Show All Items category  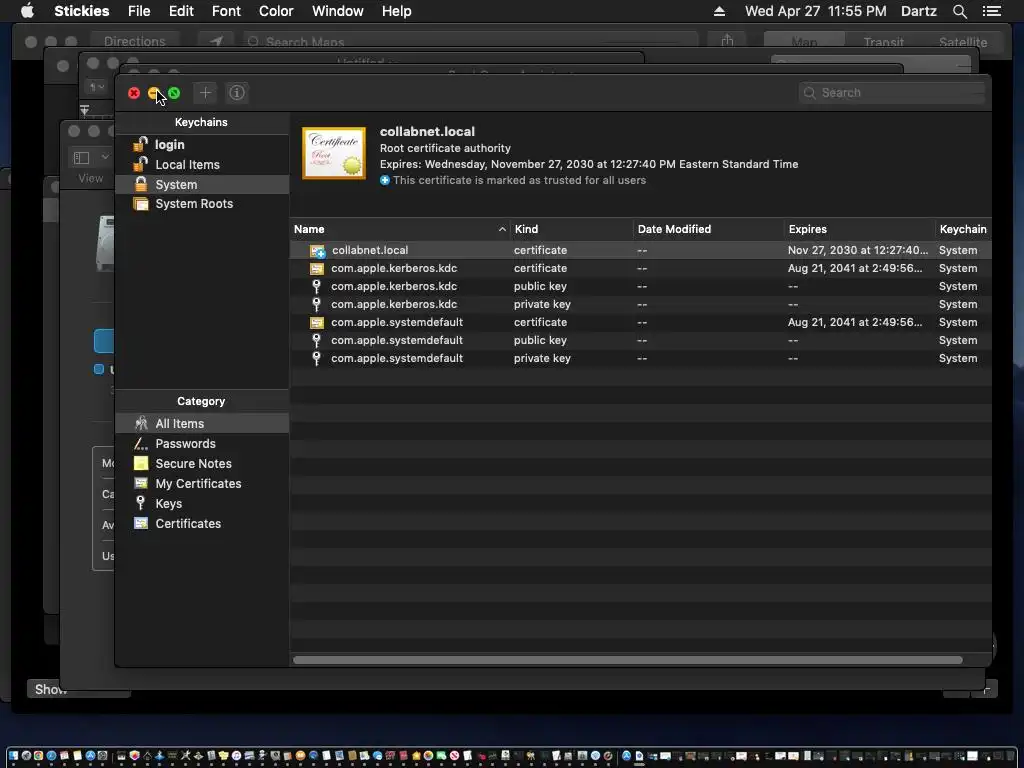pos(202,423)
